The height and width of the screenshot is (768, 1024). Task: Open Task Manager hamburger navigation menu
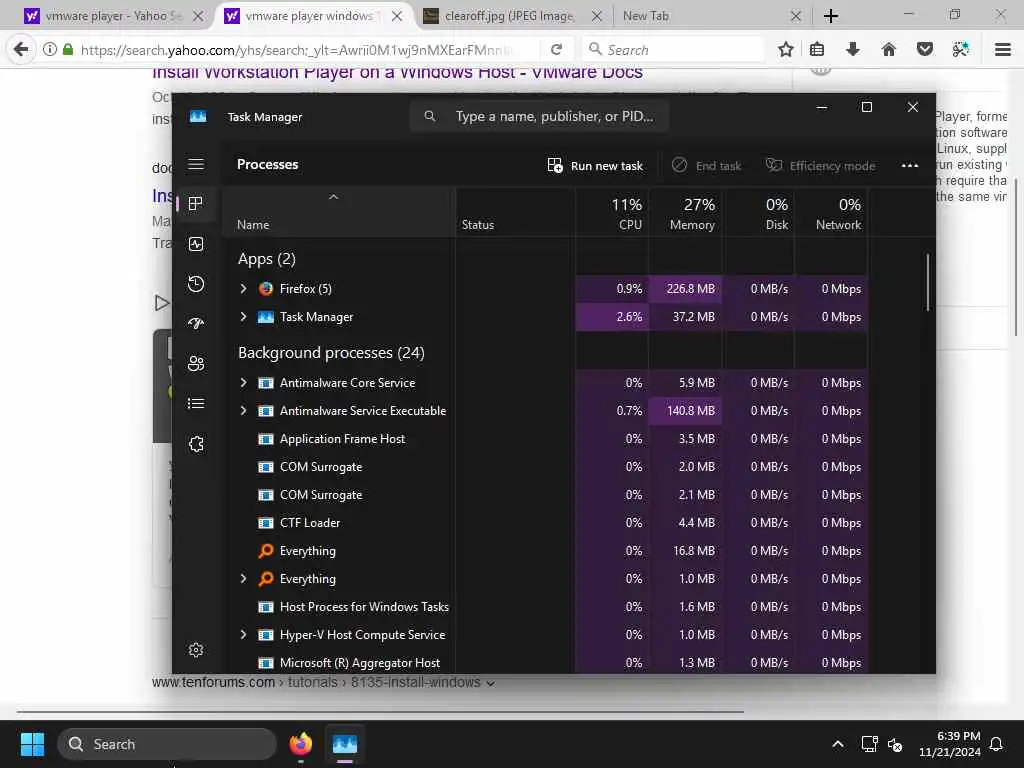[196, 164]
